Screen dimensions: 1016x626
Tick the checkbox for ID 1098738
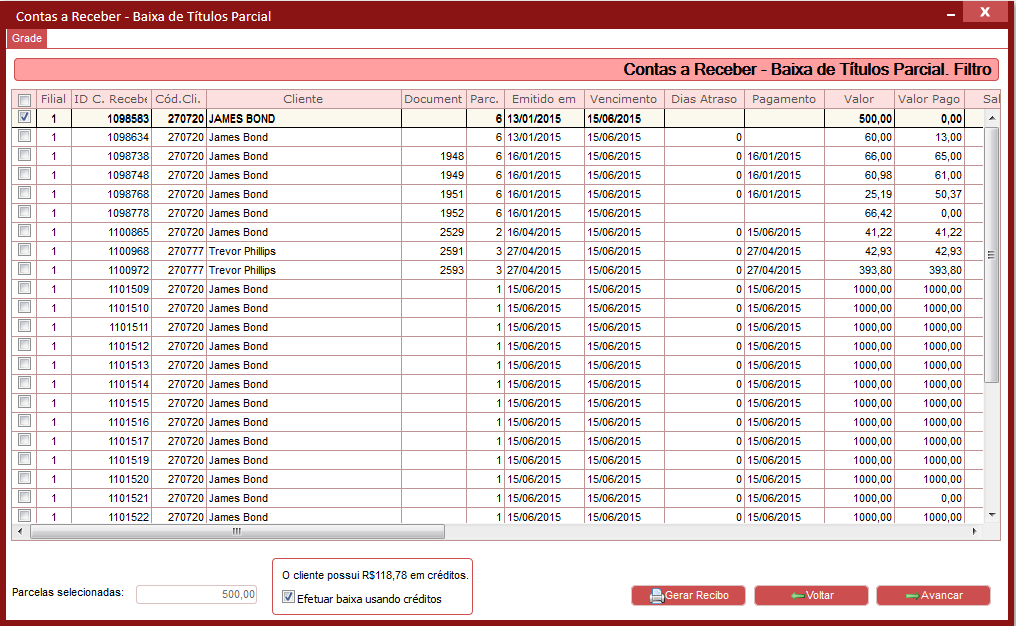[x=25, y=155]
